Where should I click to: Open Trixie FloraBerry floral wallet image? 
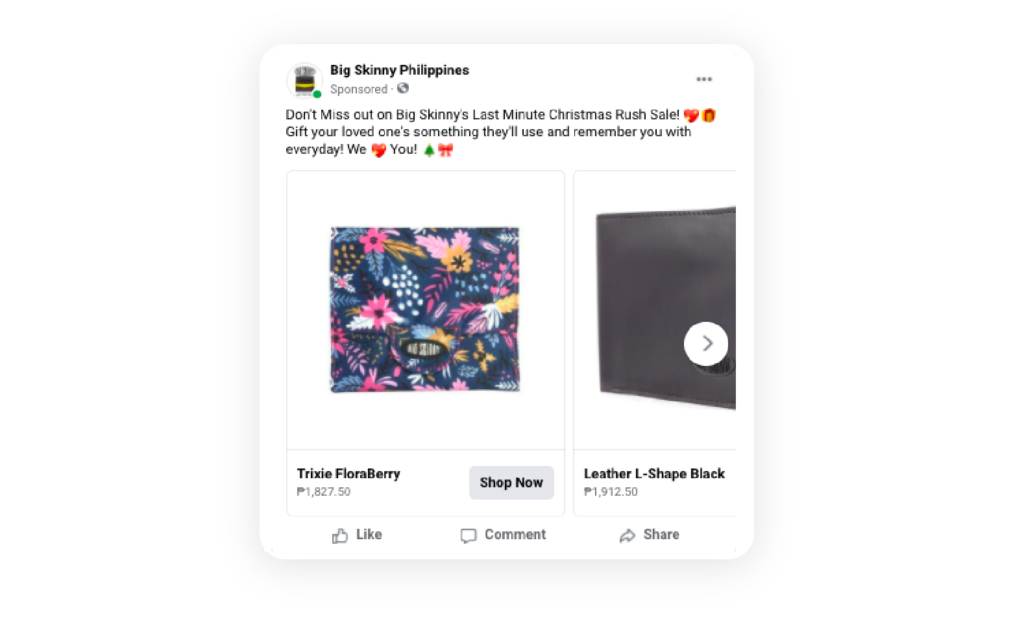pos(425,309)
